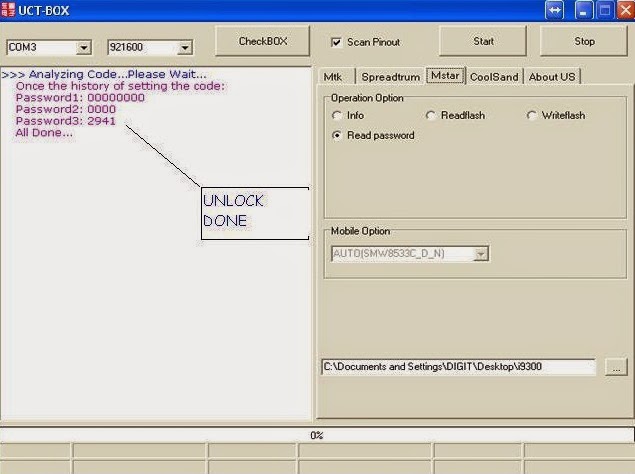Open the 921600 baud rate dropdown
The width and height of the screenshot is (635, 474).
185,48
